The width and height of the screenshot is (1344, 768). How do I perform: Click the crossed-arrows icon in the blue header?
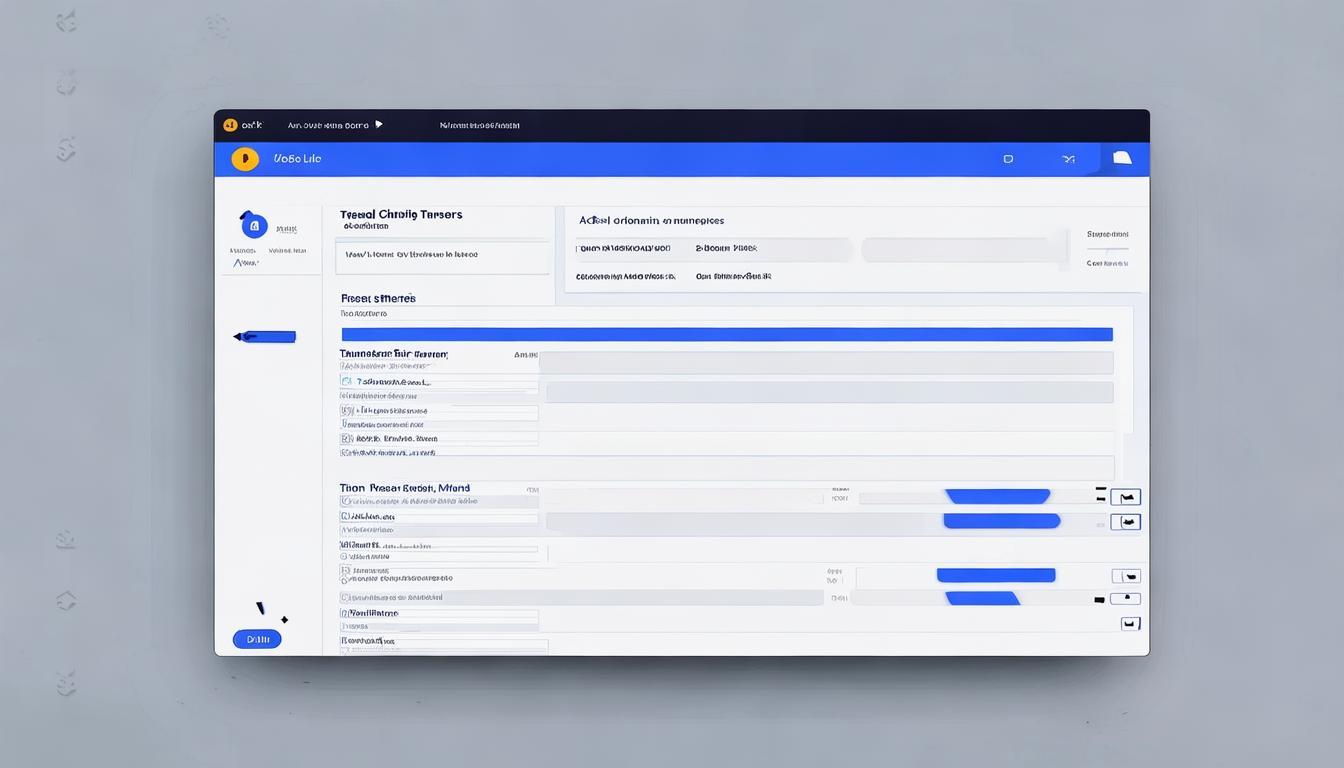click(x=1068, y=159)
